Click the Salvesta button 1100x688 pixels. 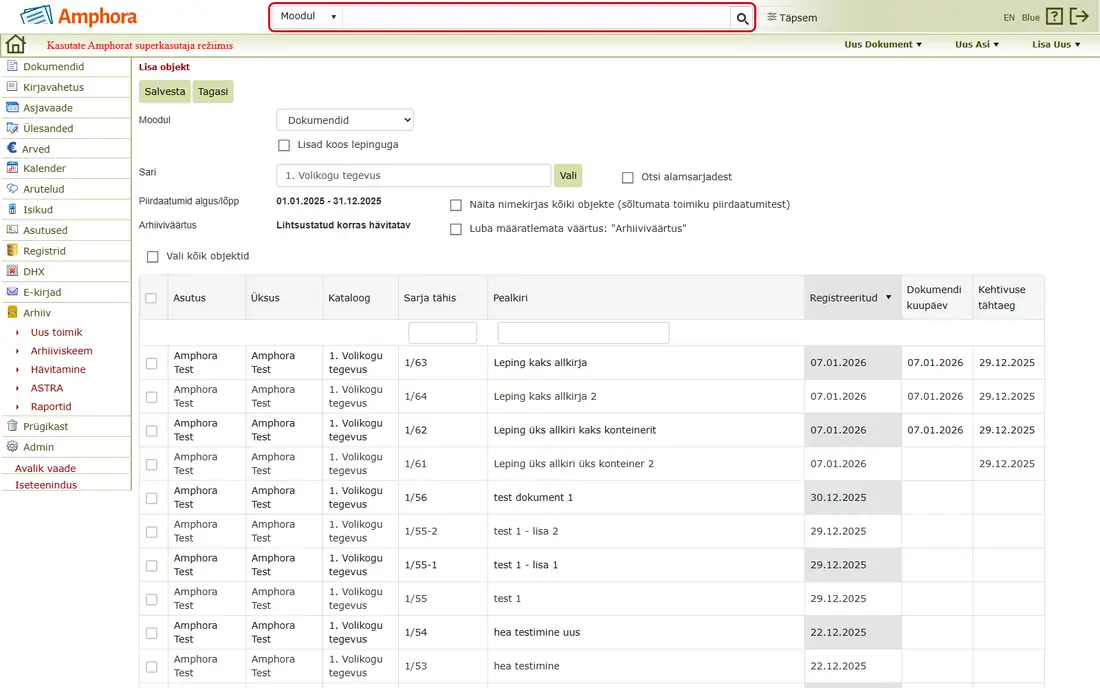165,91
